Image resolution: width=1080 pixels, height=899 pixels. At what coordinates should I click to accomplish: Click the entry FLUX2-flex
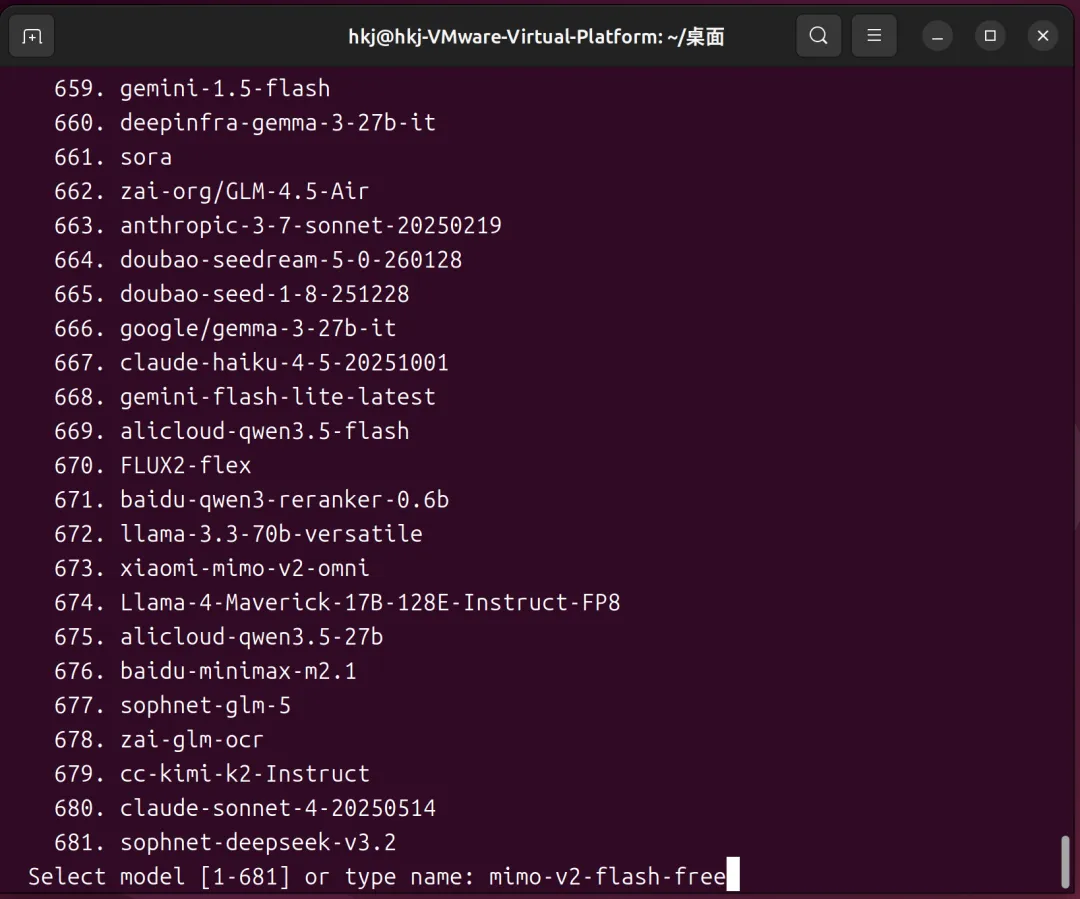click(x=186, y=466)
